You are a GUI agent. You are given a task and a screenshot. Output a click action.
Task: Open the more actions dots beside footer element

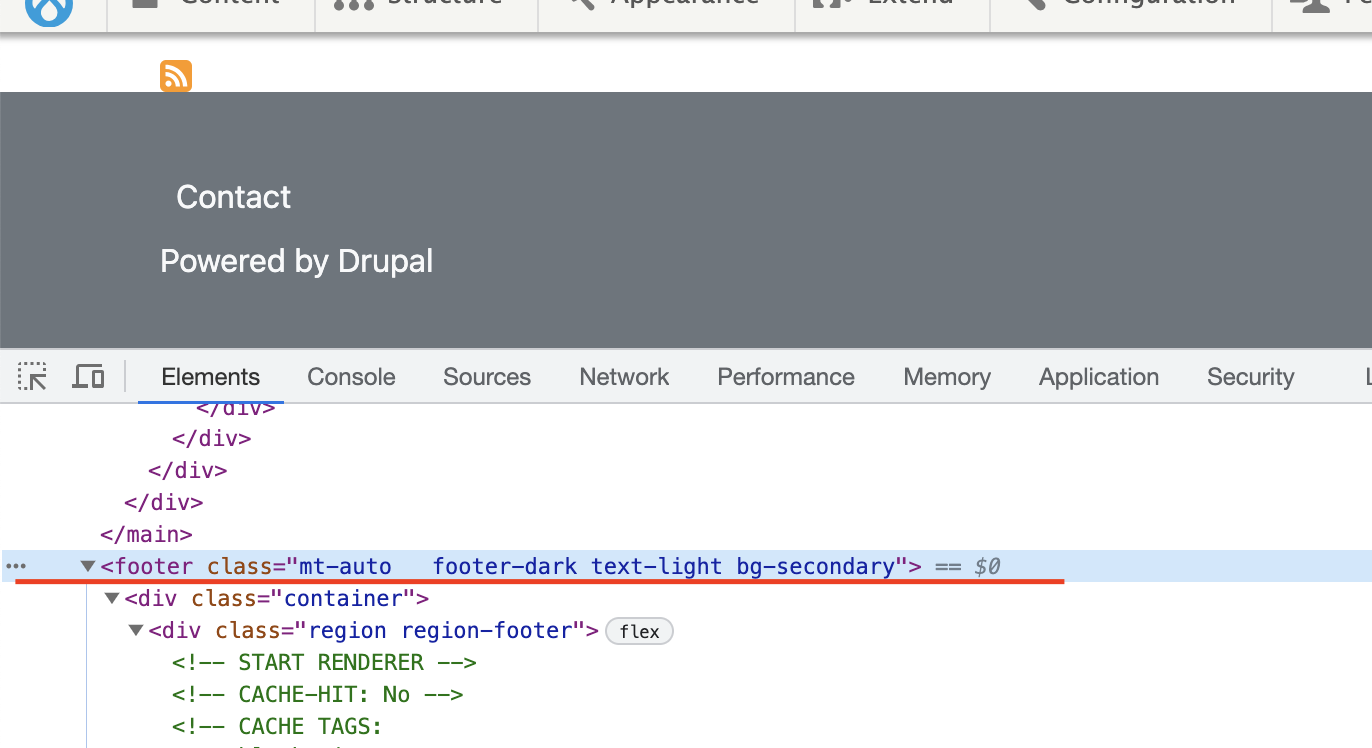(x=15, y=566)
